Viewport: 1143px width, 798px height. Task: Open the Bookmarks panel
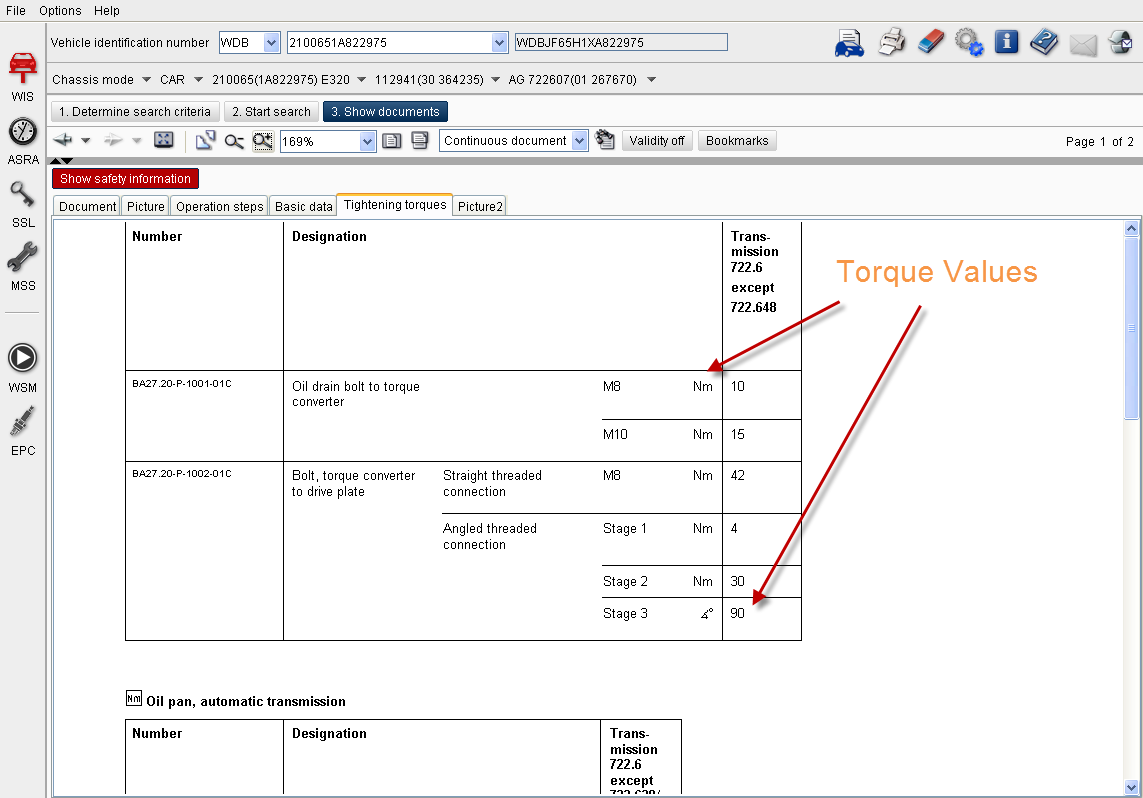pyautogui.click(x=737, y=140)
